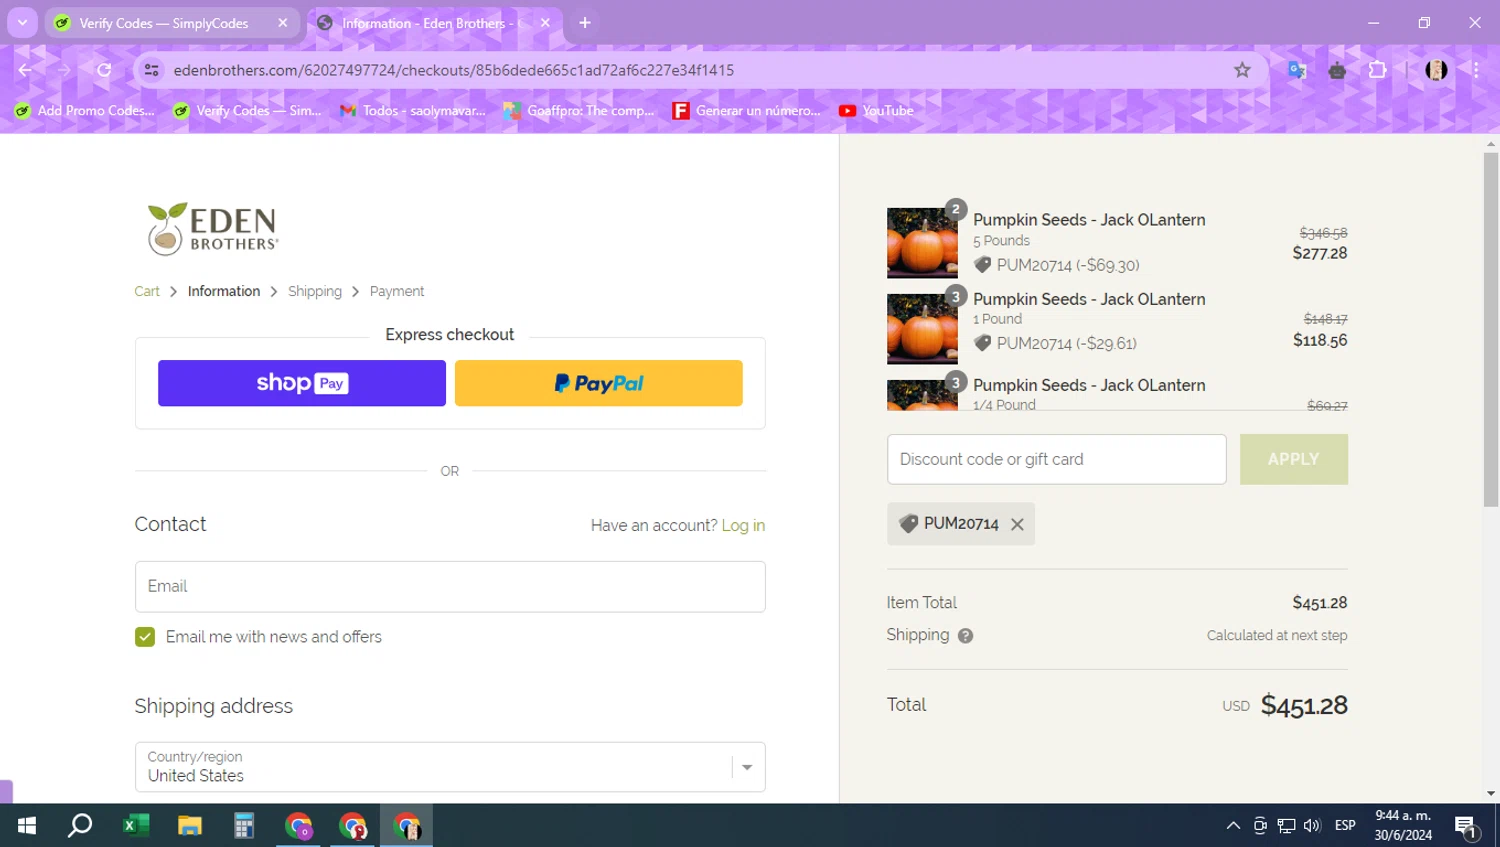Open a new browser tab
This screenshot has width=1500, height=847.
pyautogui.click(x=585, y=22)
